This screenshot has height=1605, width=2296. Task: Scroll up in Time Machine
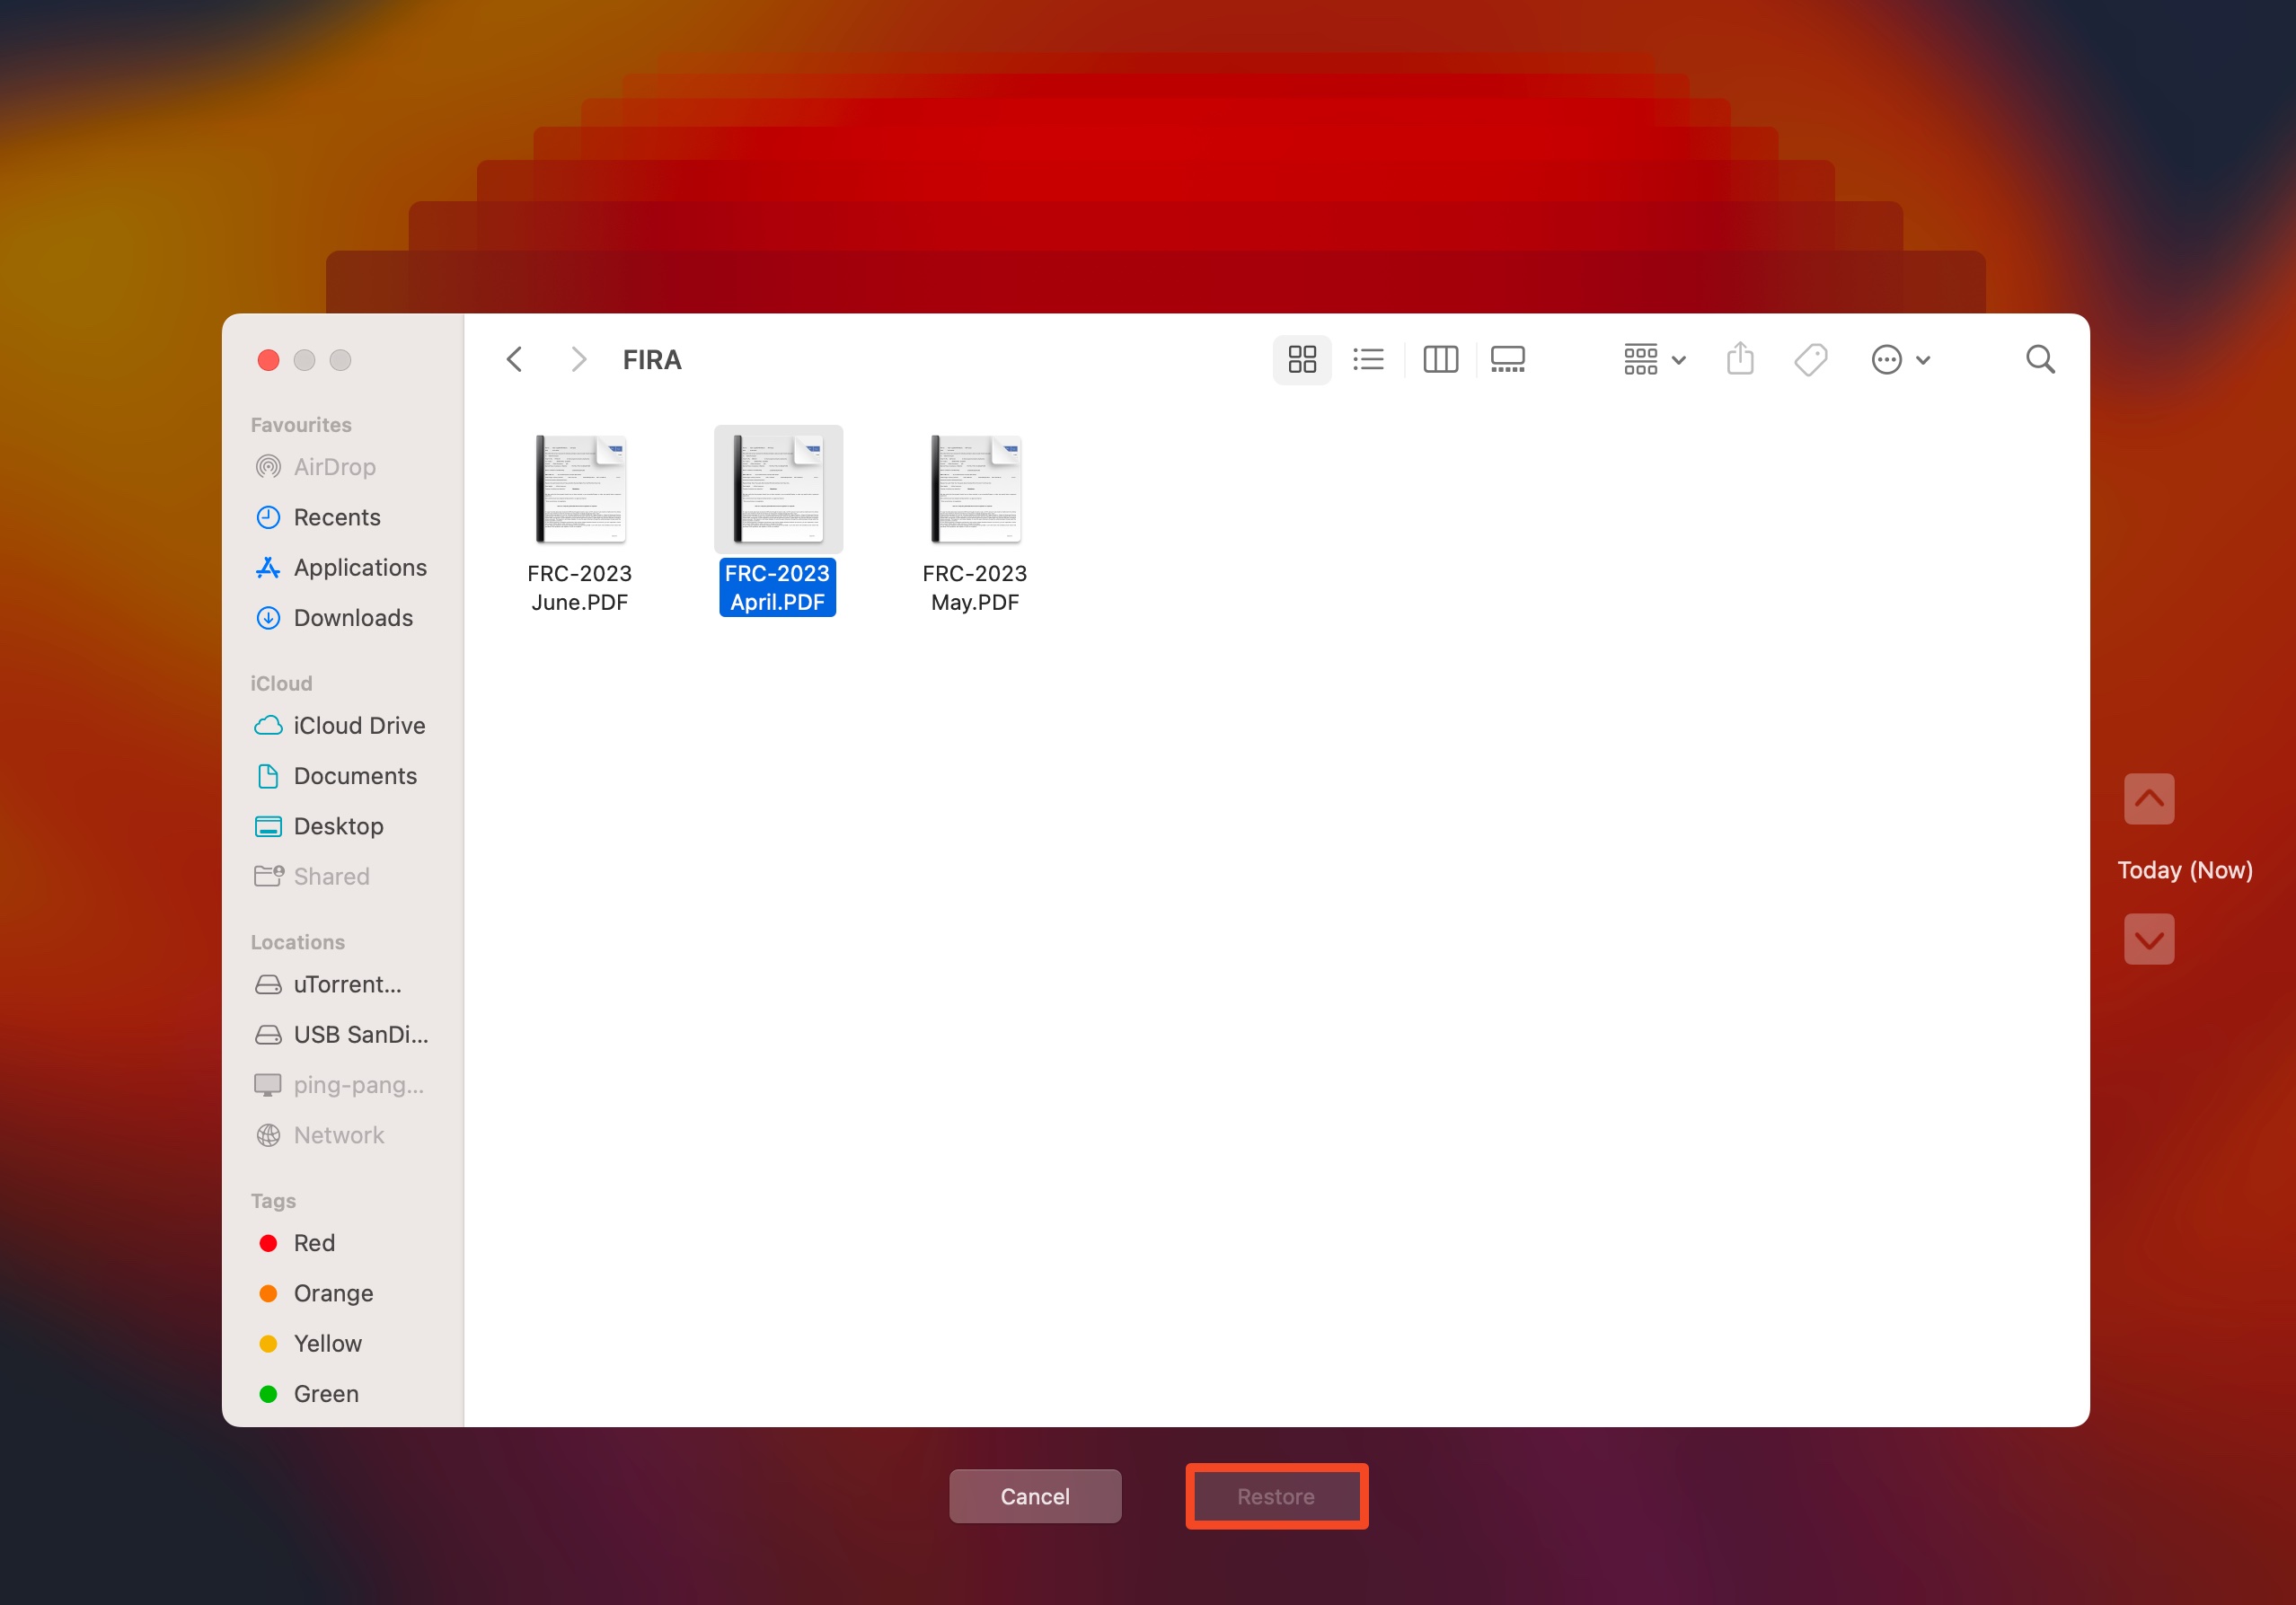[x=2150, y=801]
